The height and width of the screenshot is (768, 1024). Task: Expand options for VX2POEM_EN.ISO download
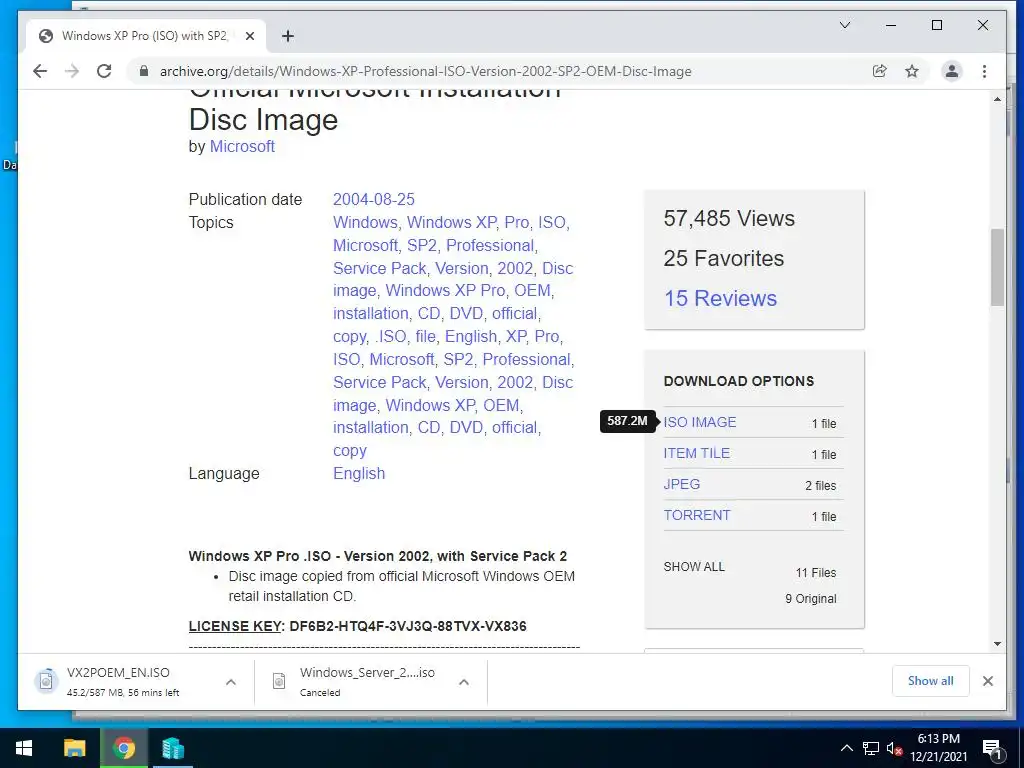pos(231,682)
